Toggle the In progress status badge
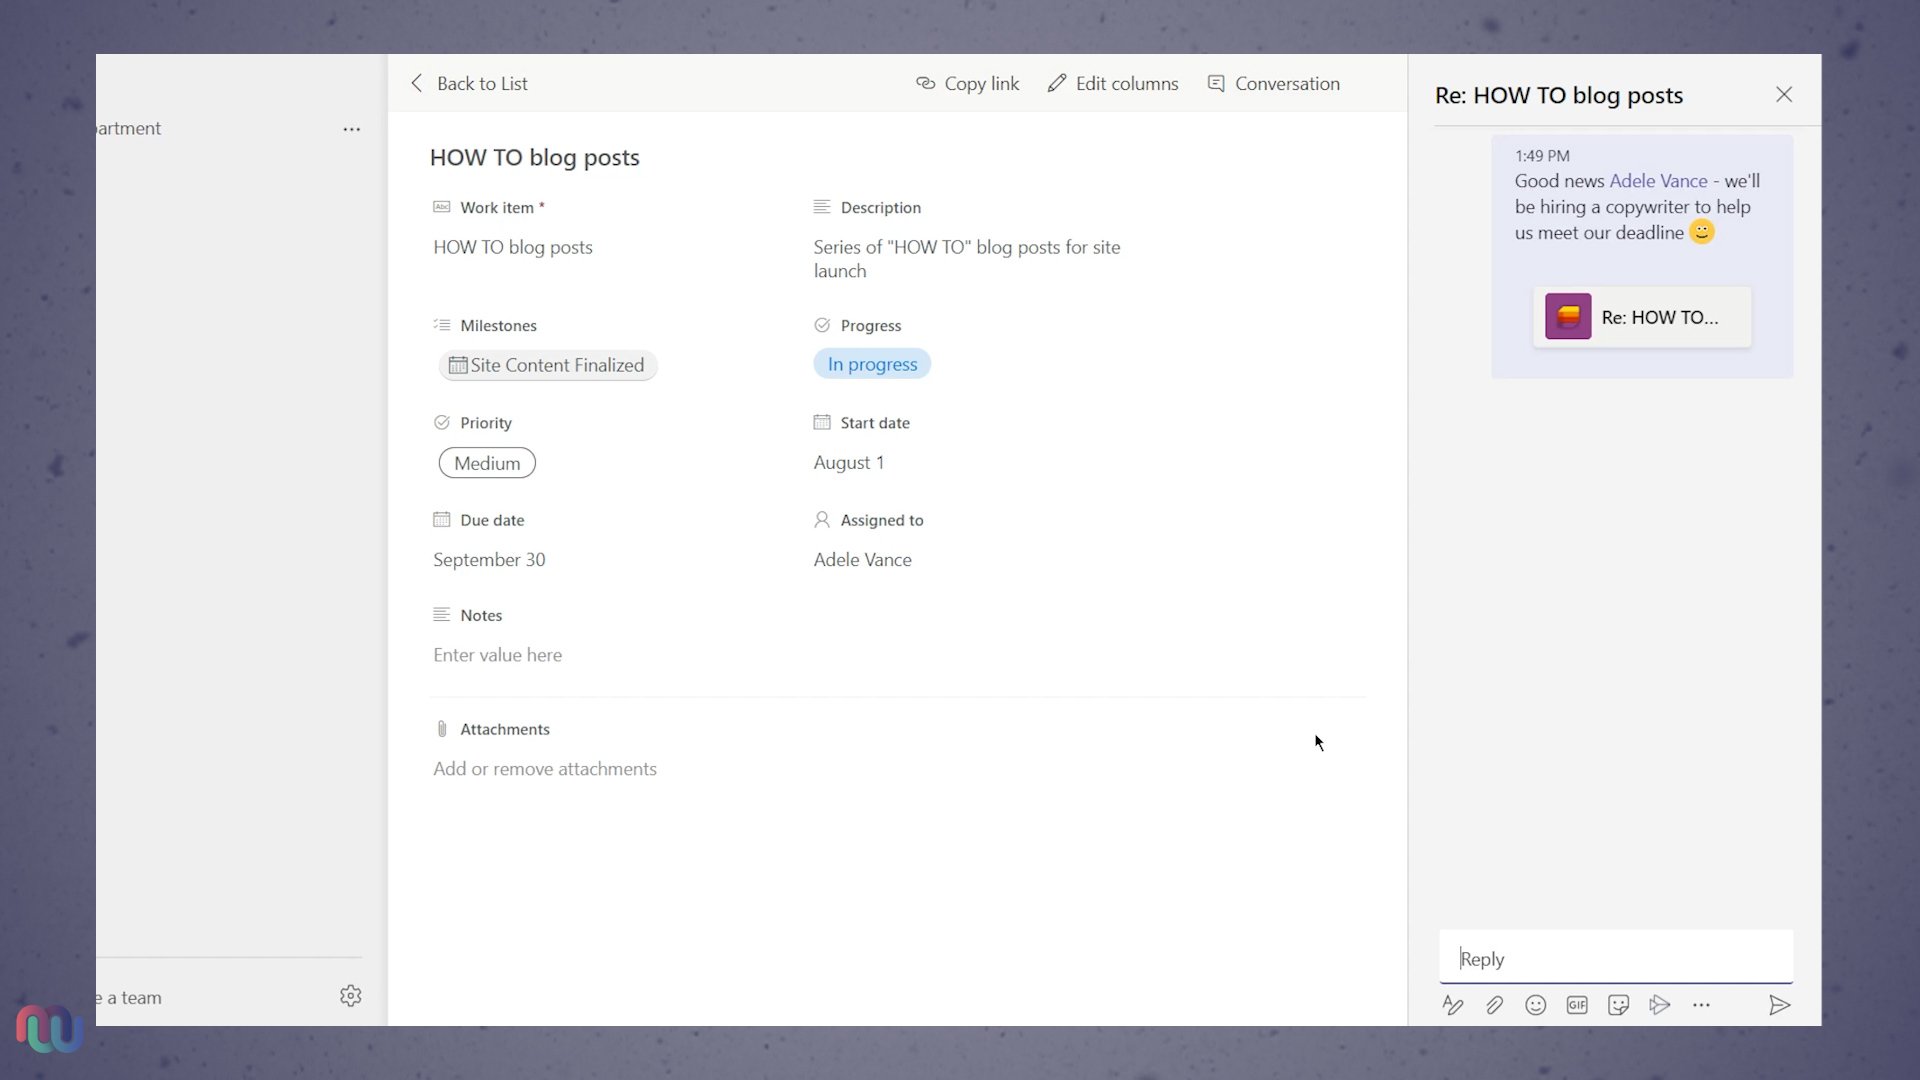 [x=872, y=364]
